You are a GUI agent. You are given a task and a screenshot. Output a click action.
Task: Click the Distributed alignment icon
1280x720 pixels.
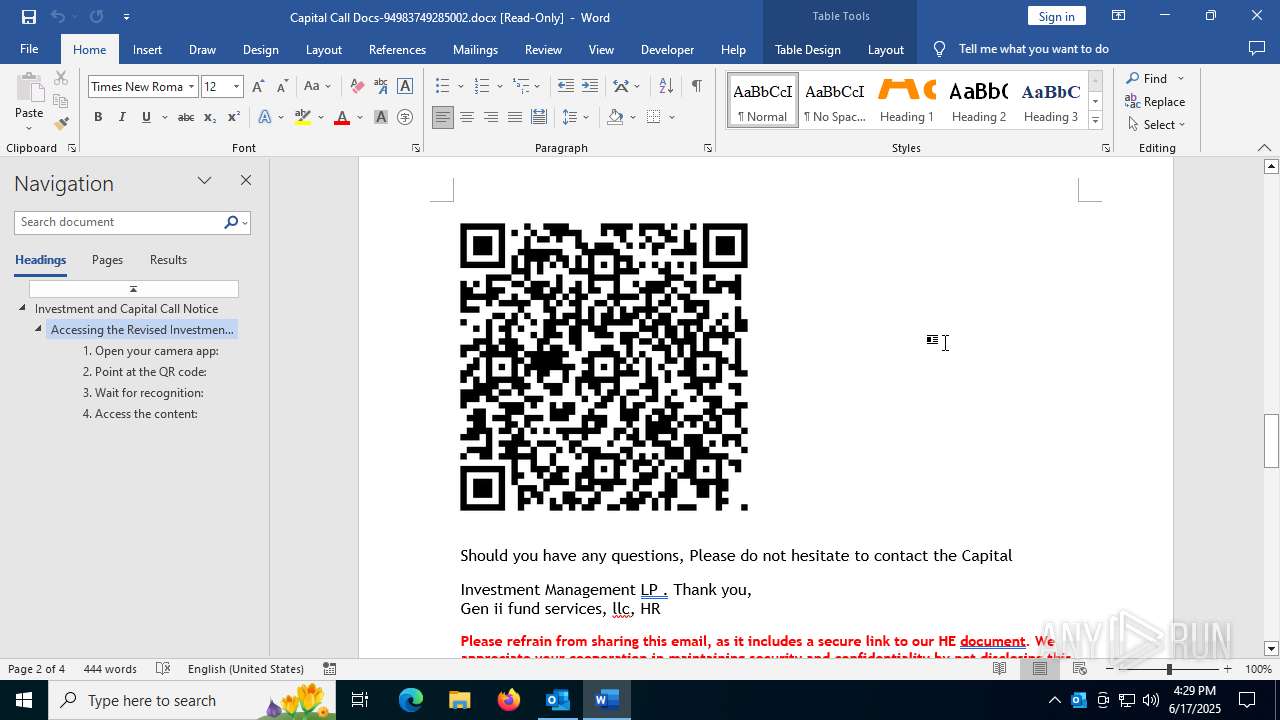[539, 117]
